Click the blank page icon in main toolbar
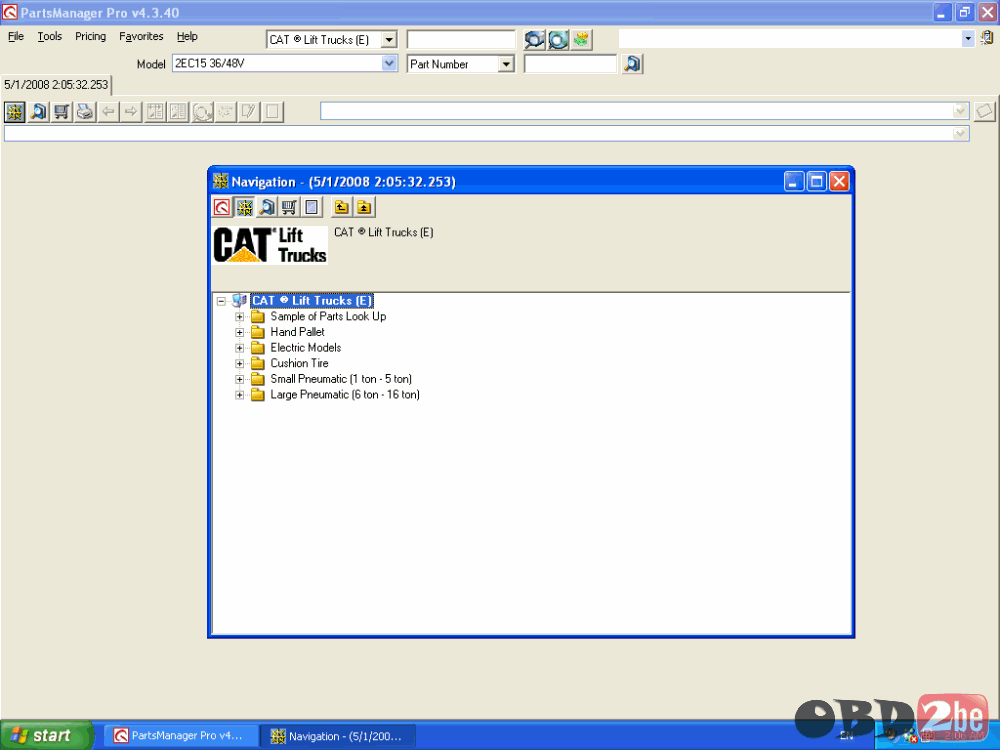This screenshot has width=1000, height=750. tap(272, 112)
